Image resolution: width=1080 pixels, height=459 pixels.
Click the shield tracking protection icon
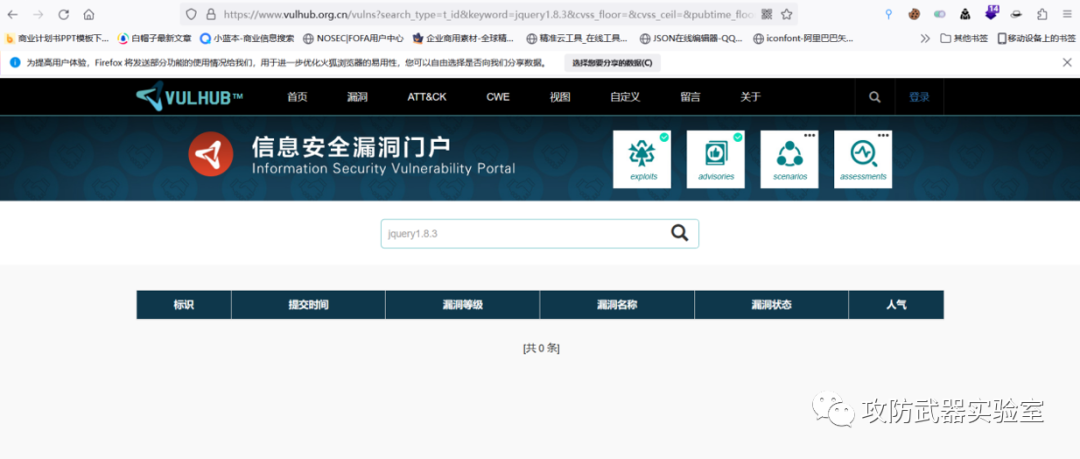191,14
